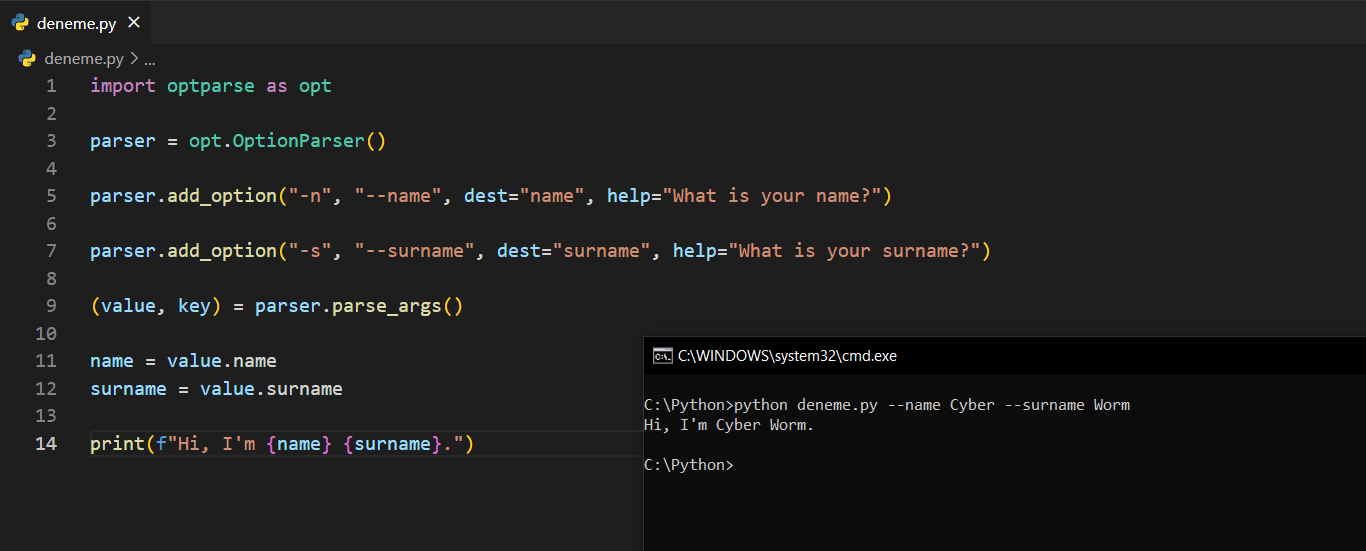Viewport: 1366px width, 551px height.
Task: Click the "--surname" string on line 7
Action: [x=414, y=251]
